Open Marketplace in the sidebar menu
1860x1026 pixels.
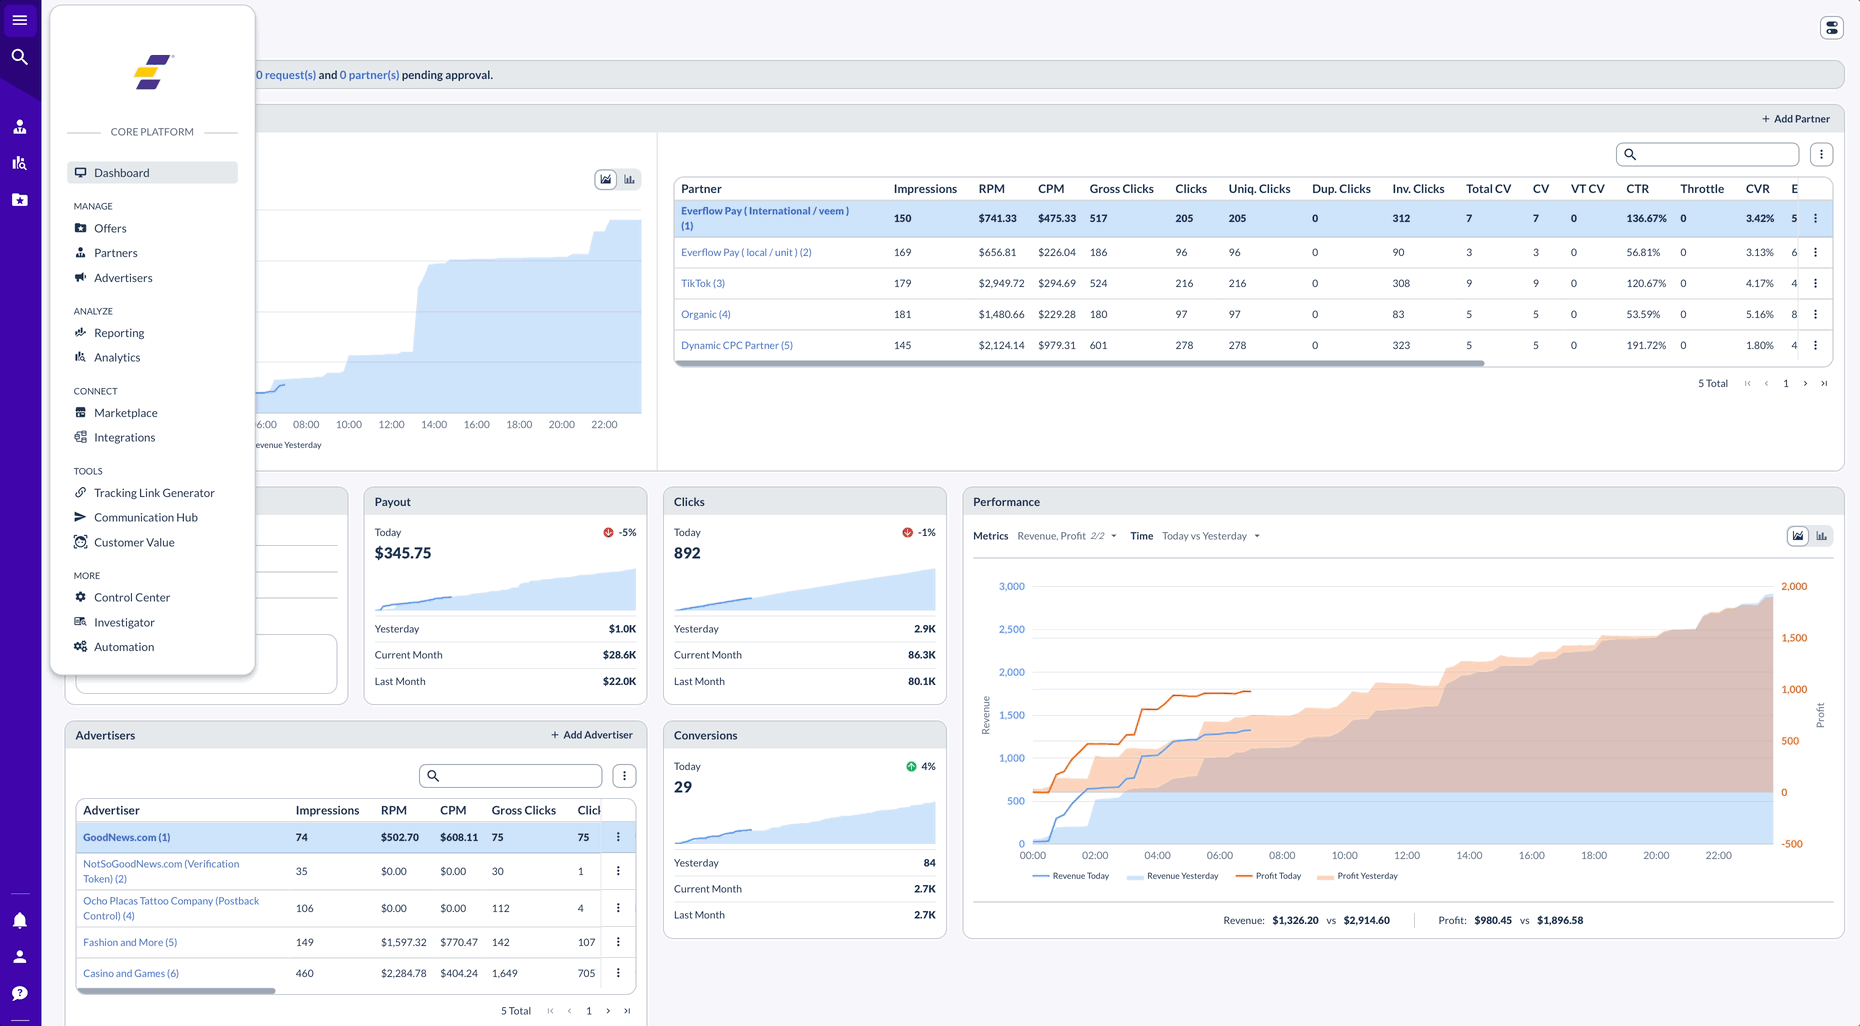pyautogui.click(x=125, y=413)
